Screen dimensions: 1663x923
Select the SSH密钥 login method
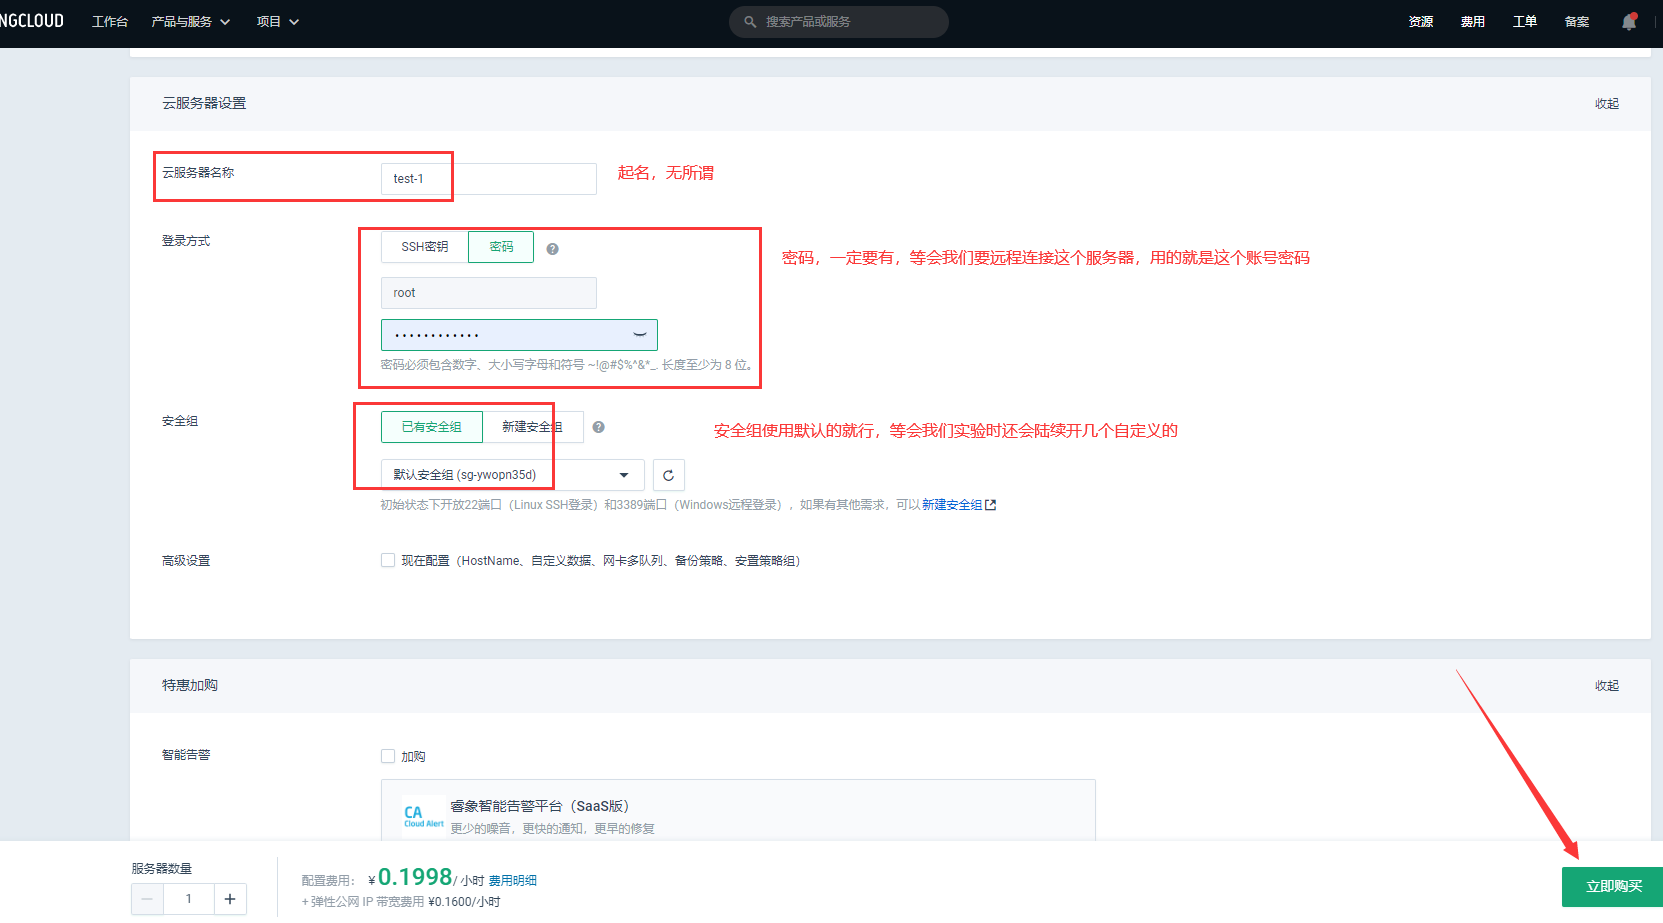pos(424,247)
